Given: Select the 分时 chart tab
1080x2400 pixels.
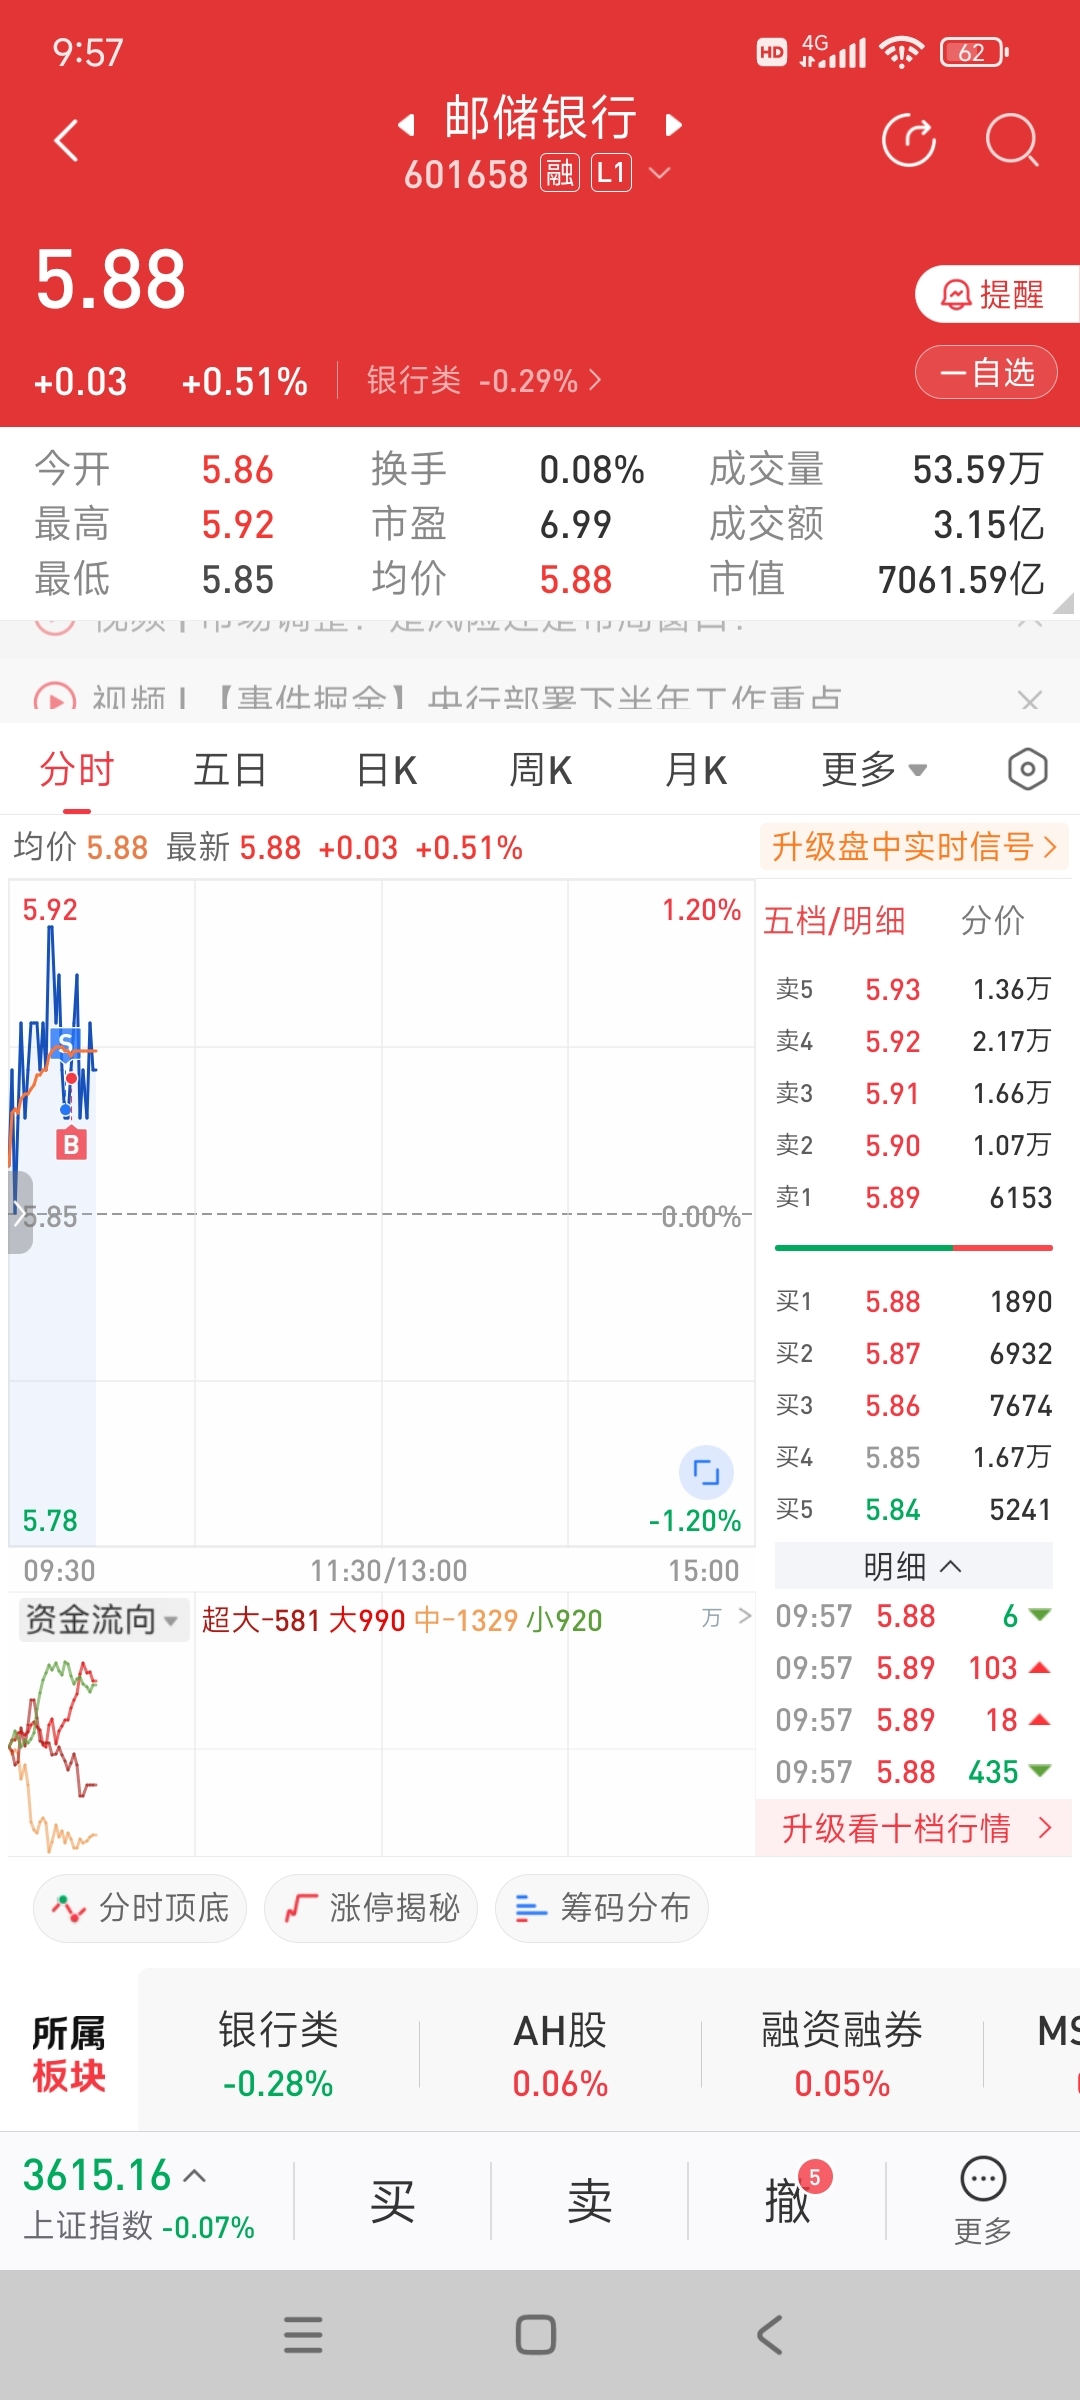Looking at the screenshot, I should point(77,770).
